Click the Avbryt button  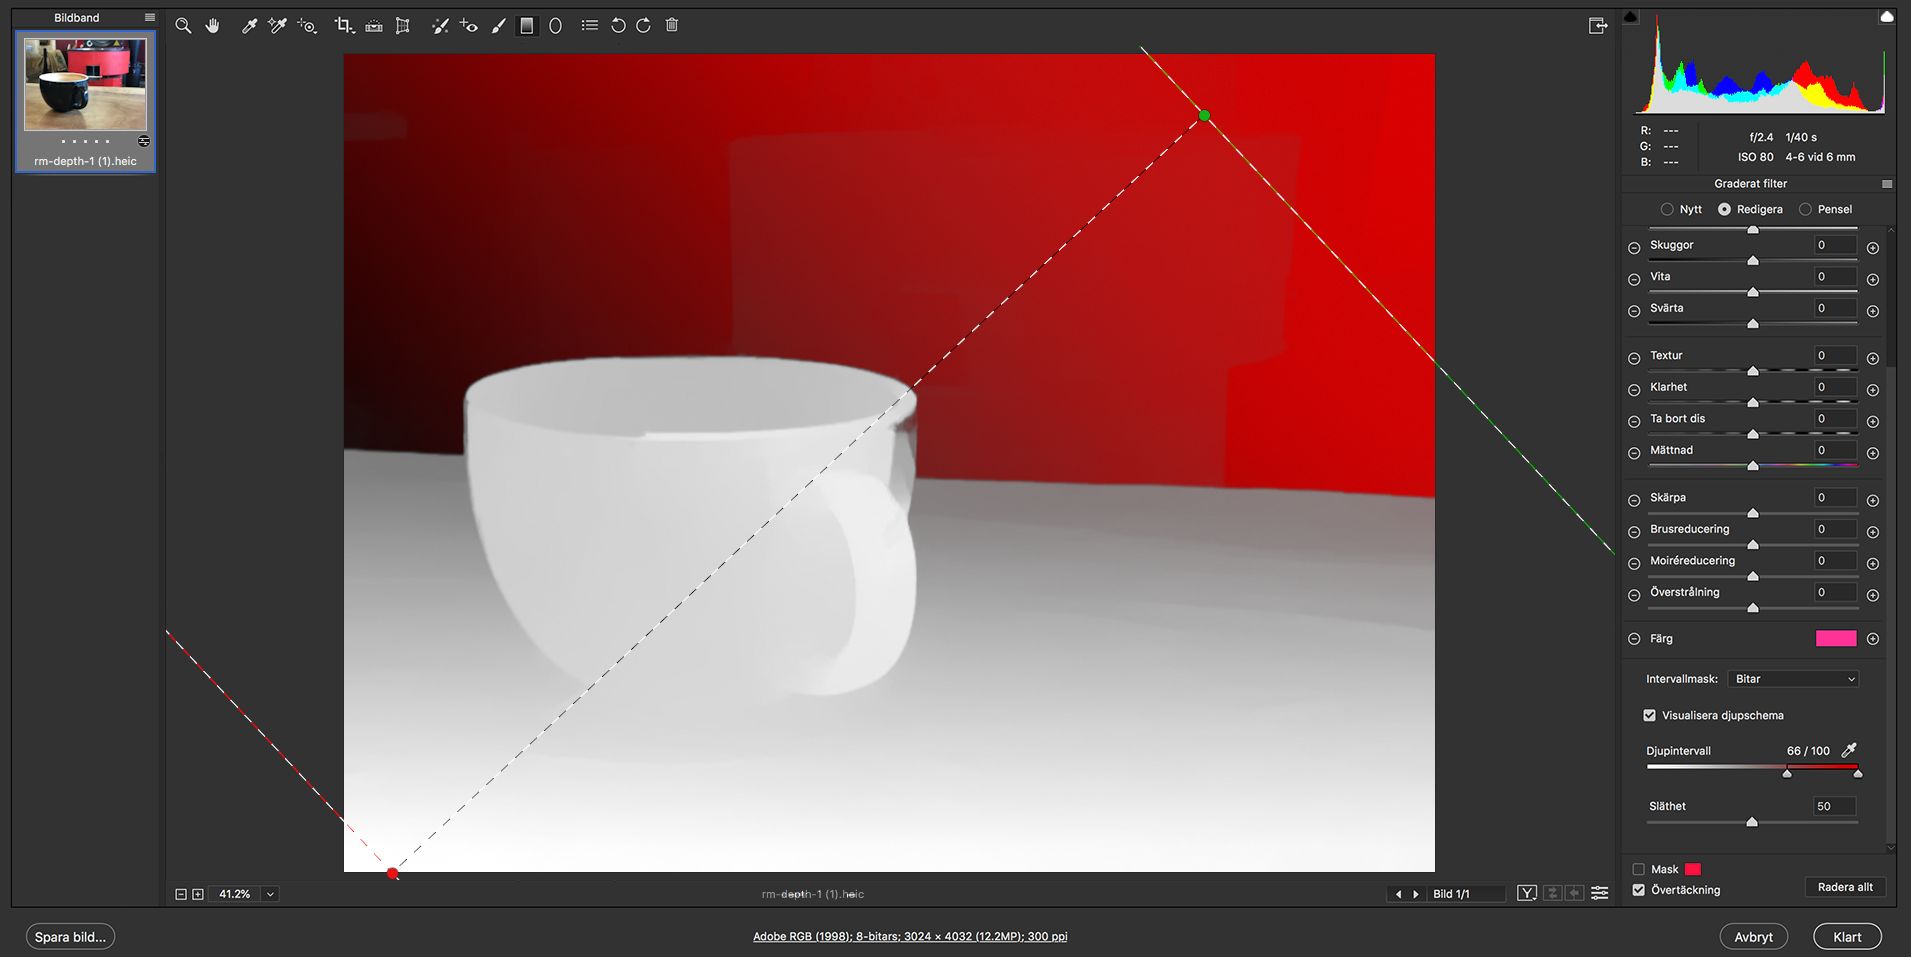tap(1753, 937)
